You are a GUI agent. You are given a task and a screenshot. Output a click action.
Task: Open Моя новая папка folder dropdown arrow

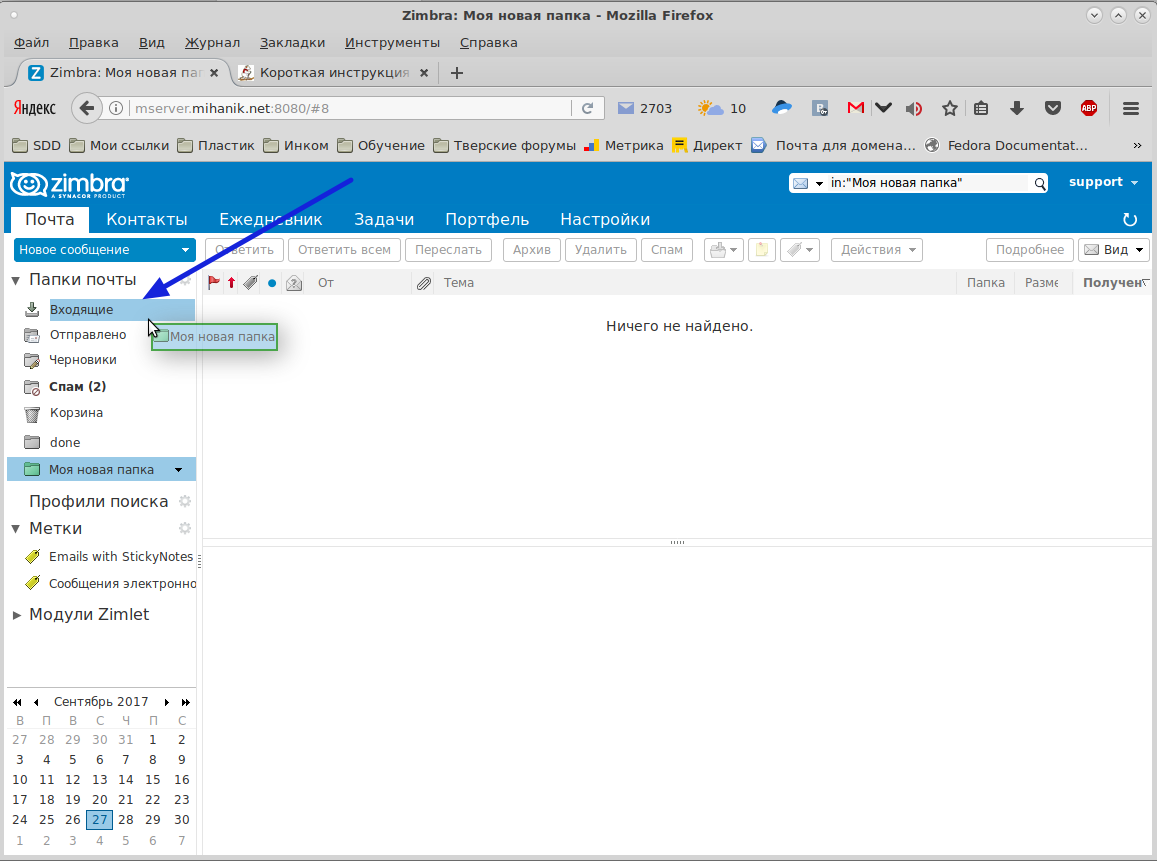point(179,470)
